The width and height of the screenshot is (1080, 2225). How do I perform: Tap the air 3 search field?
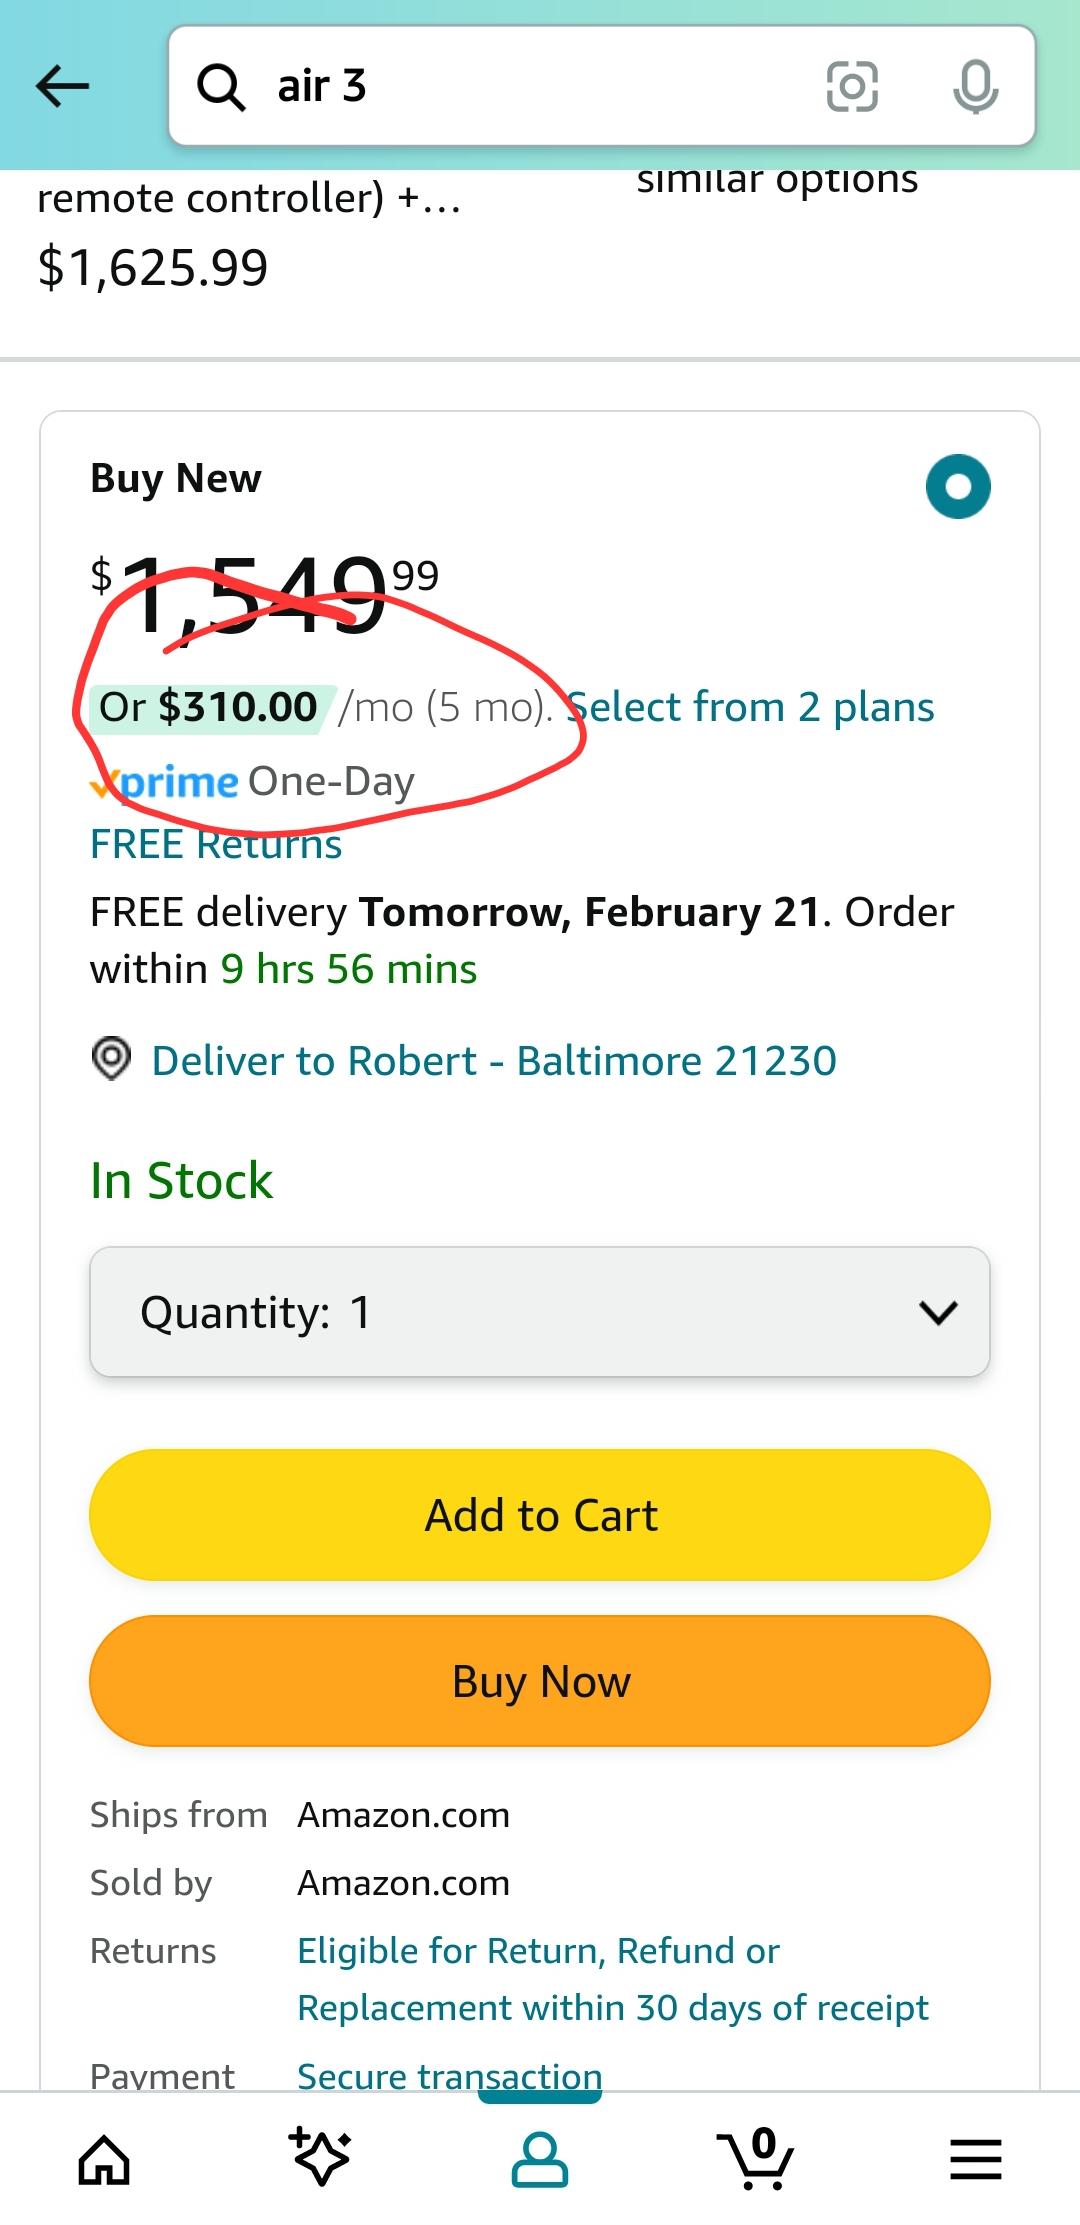click(500, 86)
